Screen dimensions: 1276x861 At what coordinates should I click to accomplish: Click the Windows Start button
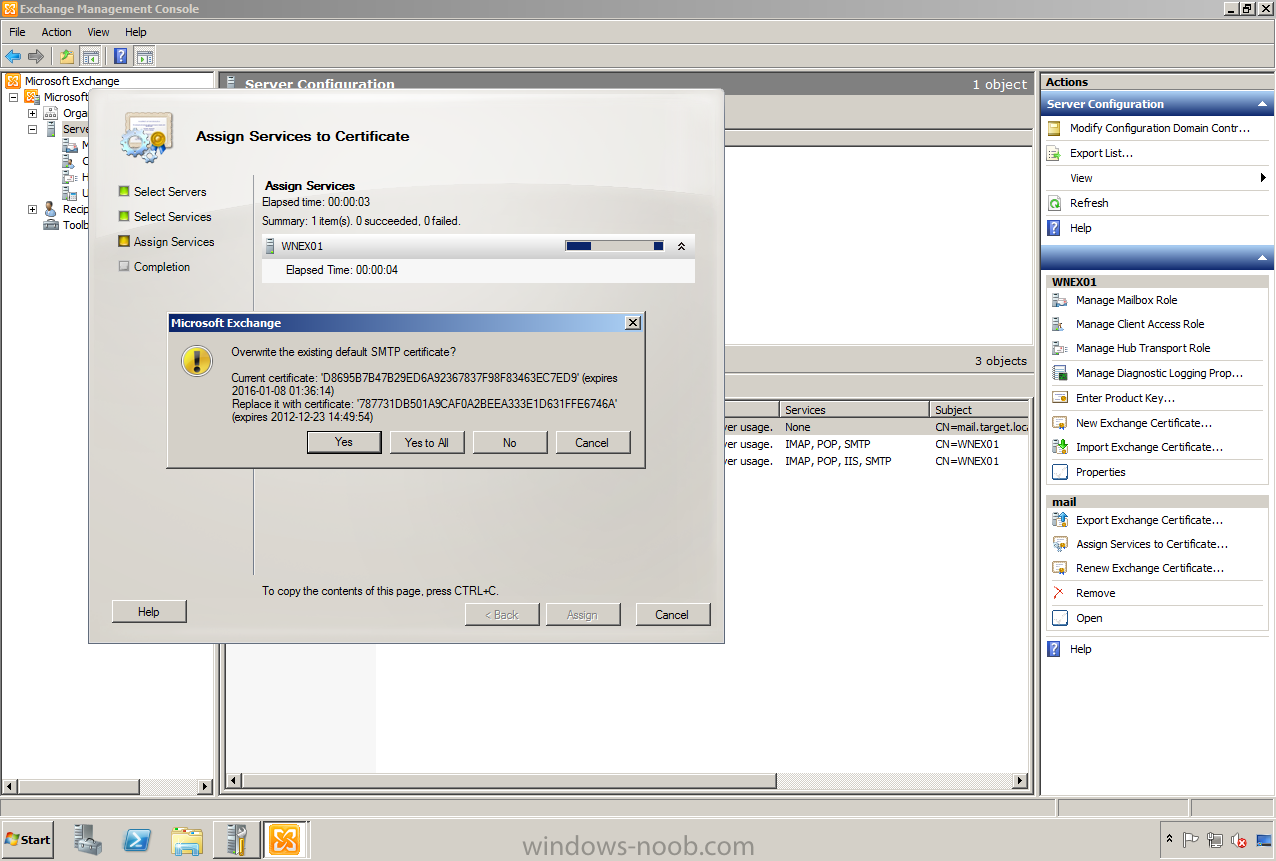tap(28, 839)
